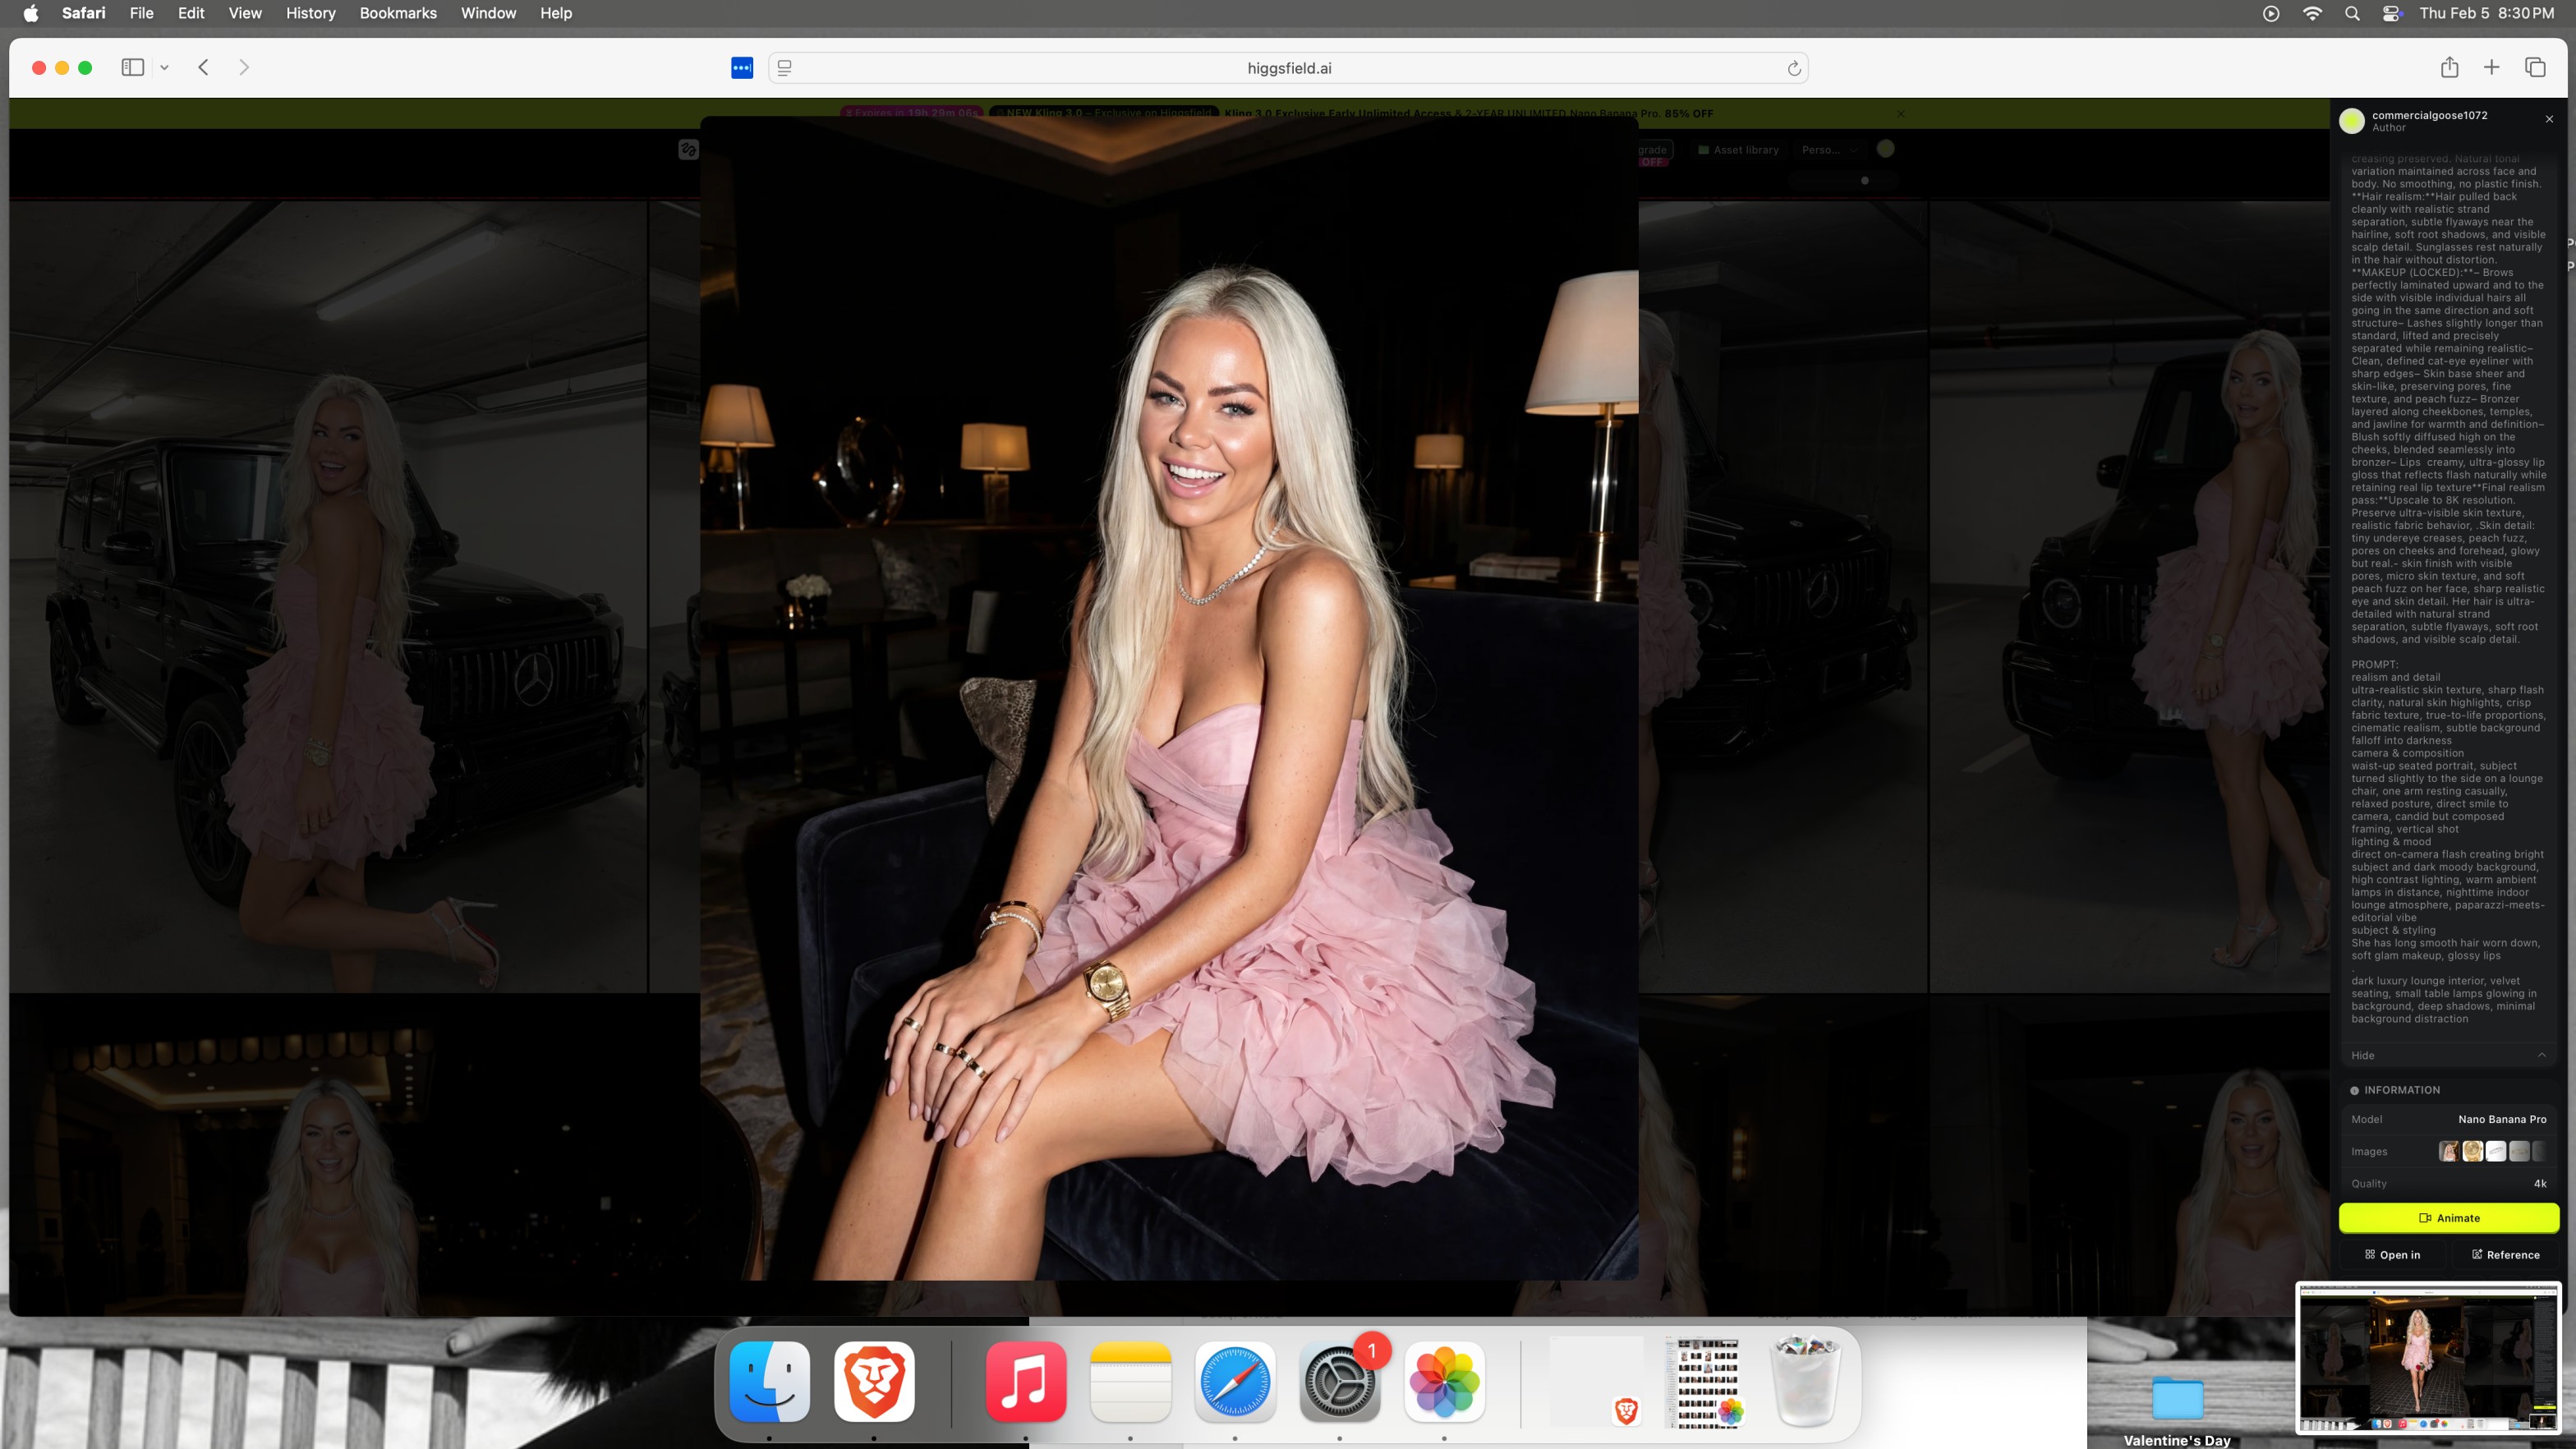The height and width of the screenshot is (1449, 2576).
Task: Click Safari's Share icon in the toolbar
Action: click(x=2449, y=68)
